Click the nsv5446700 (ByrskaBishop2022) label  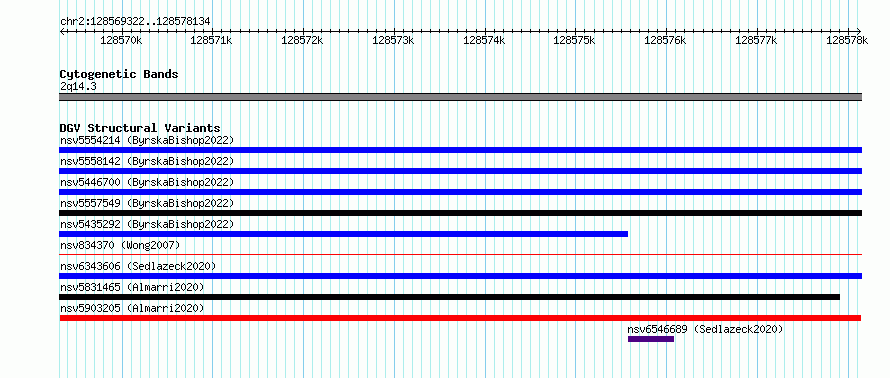147,182
